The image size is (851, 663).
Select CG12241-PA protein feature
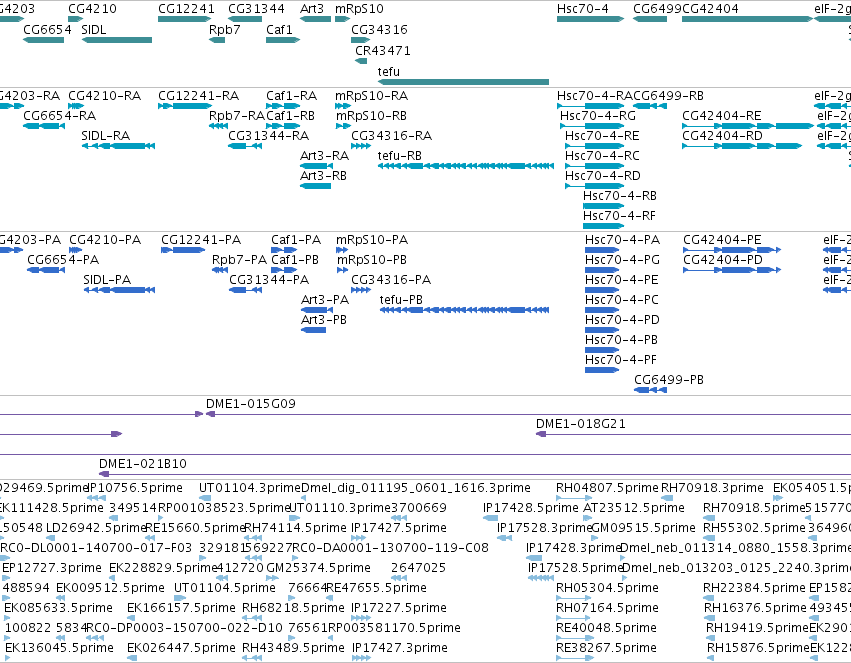tap(183, 250)
